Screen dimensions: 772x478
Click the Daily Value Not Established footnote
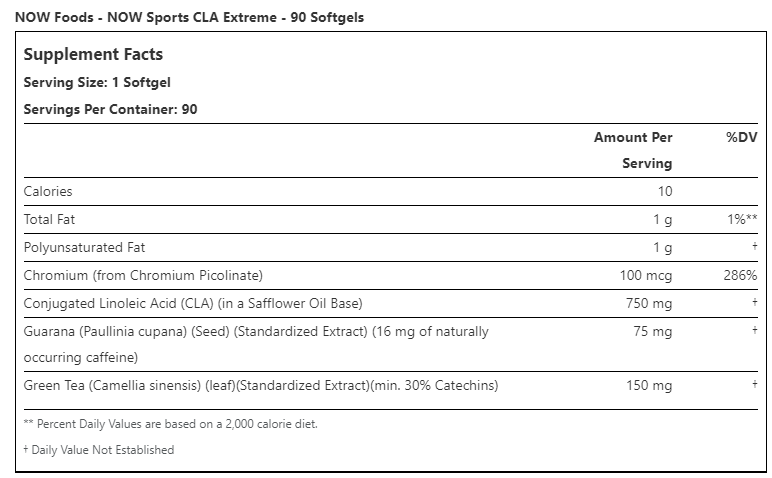point(98,450)
